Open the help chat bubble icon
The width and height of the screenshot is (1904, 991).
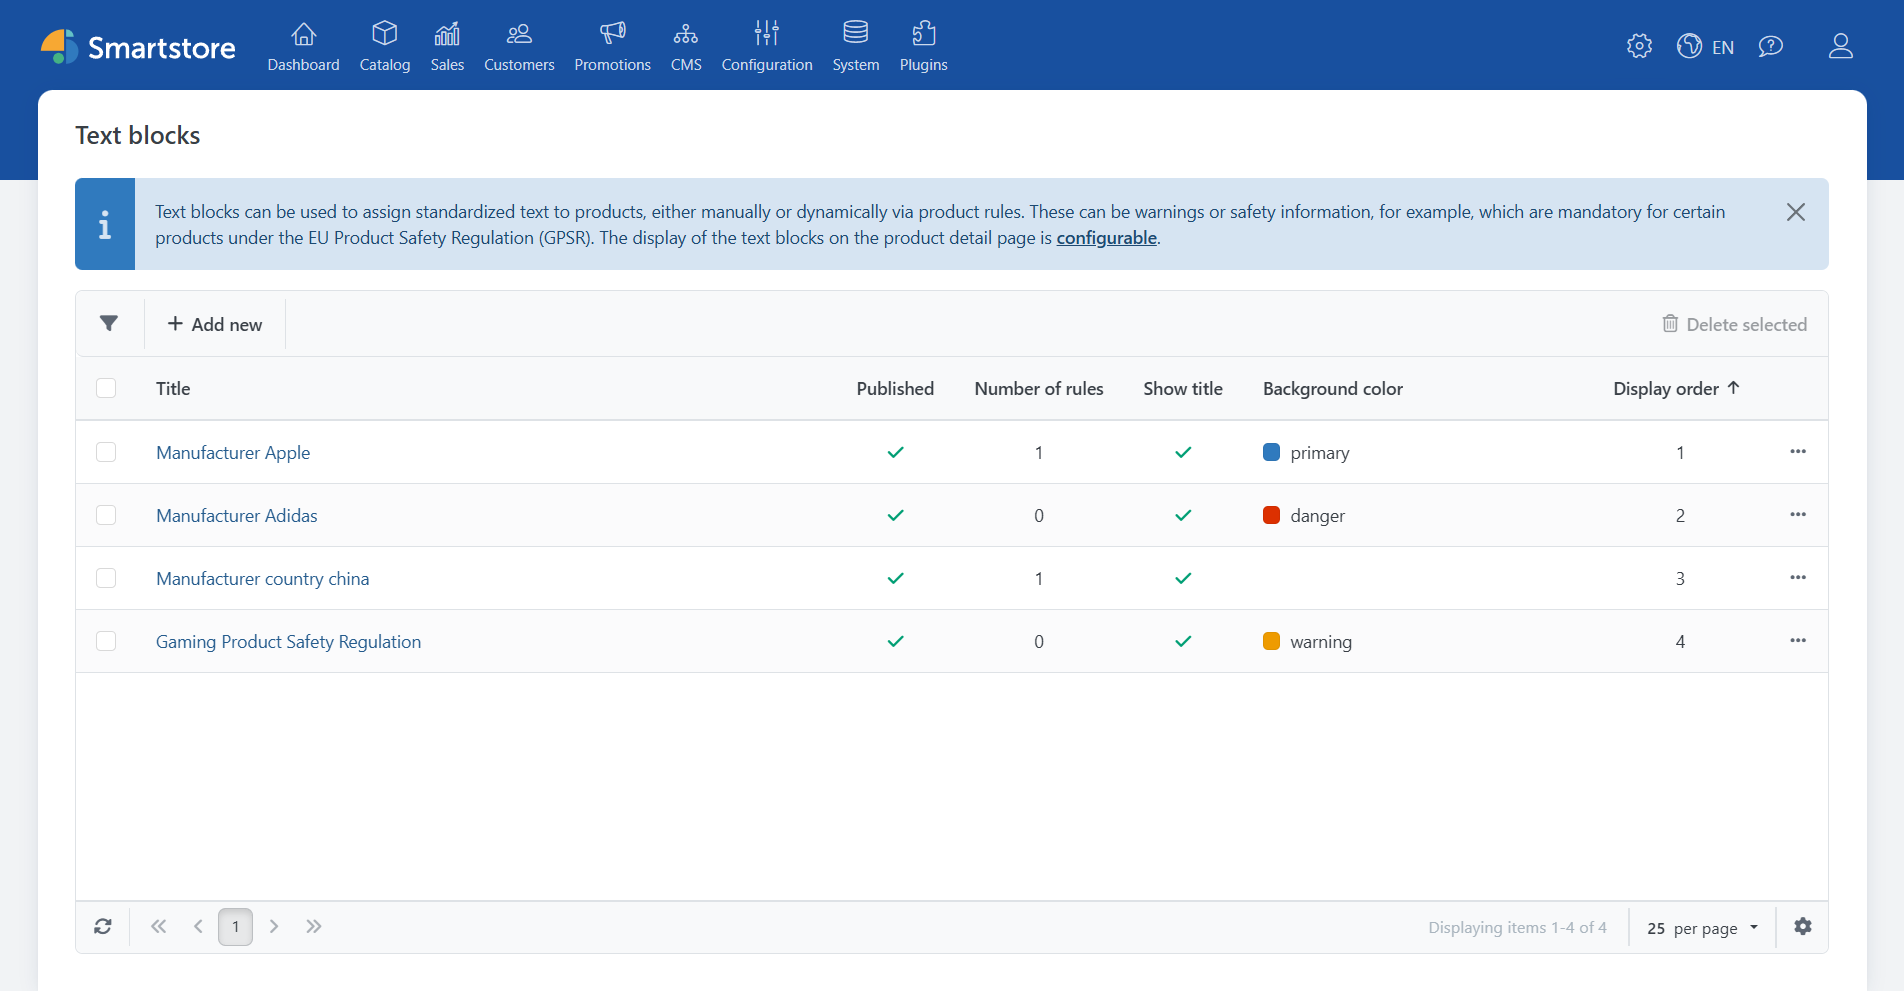click(x=1771, y=46)
